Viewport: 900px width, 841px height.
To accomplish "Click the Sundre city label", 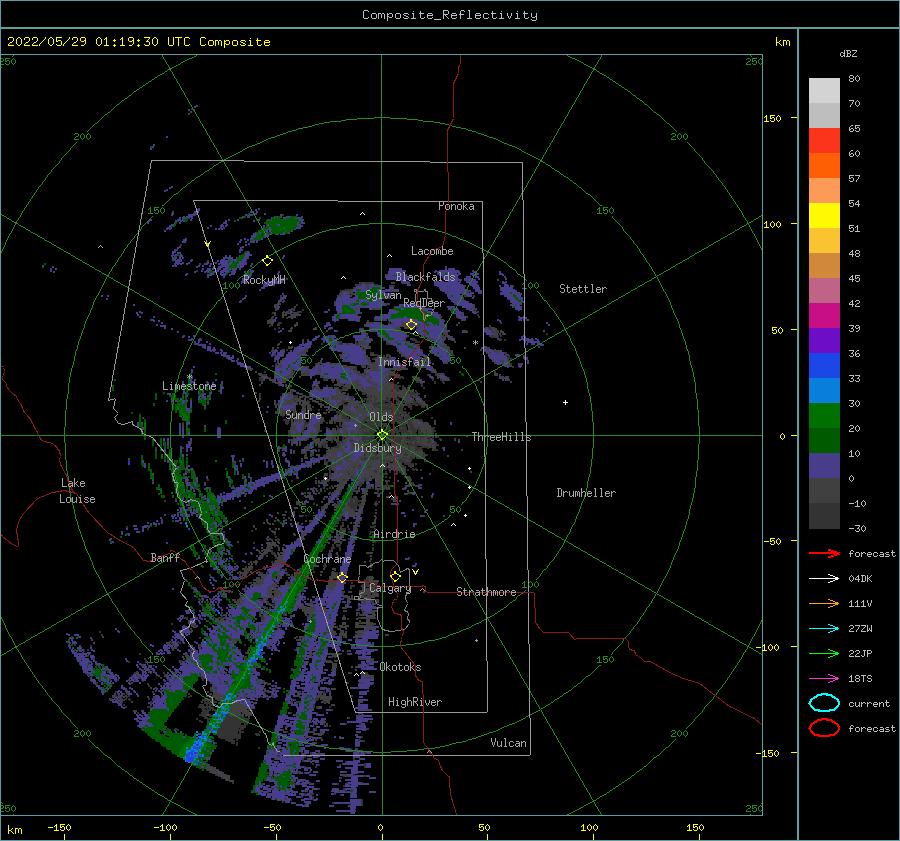I will click(x=303, y=415).
